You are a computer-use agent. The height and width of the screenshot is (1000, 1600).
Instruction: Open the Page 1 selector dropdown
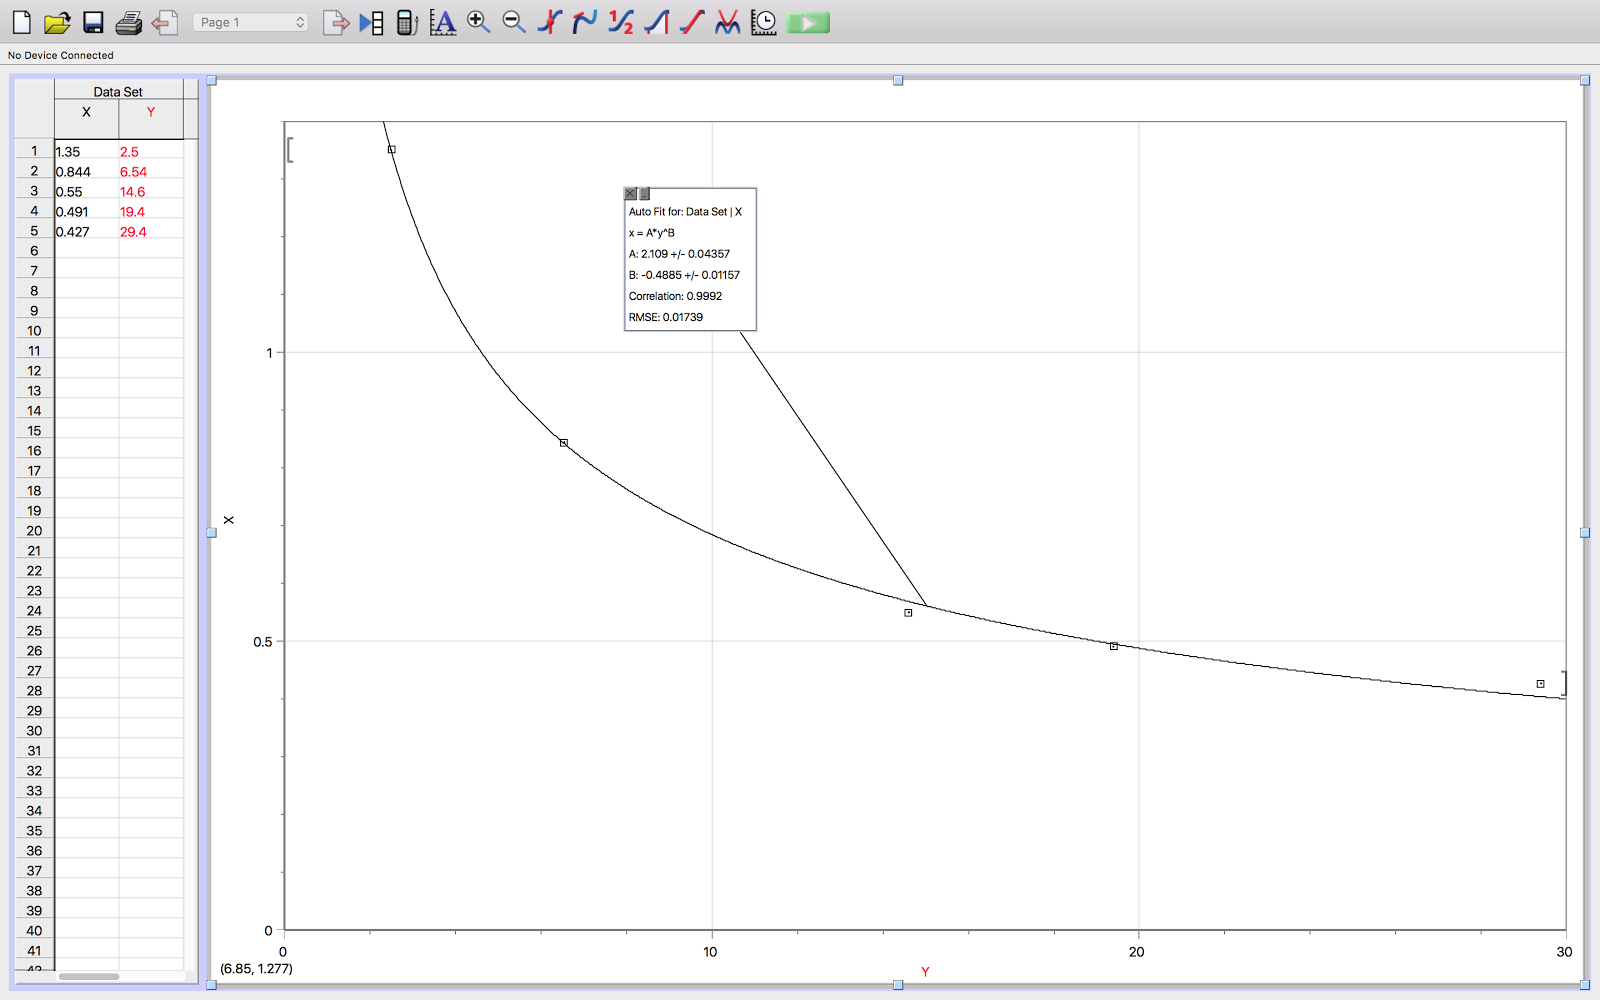[x=250, y=21]
